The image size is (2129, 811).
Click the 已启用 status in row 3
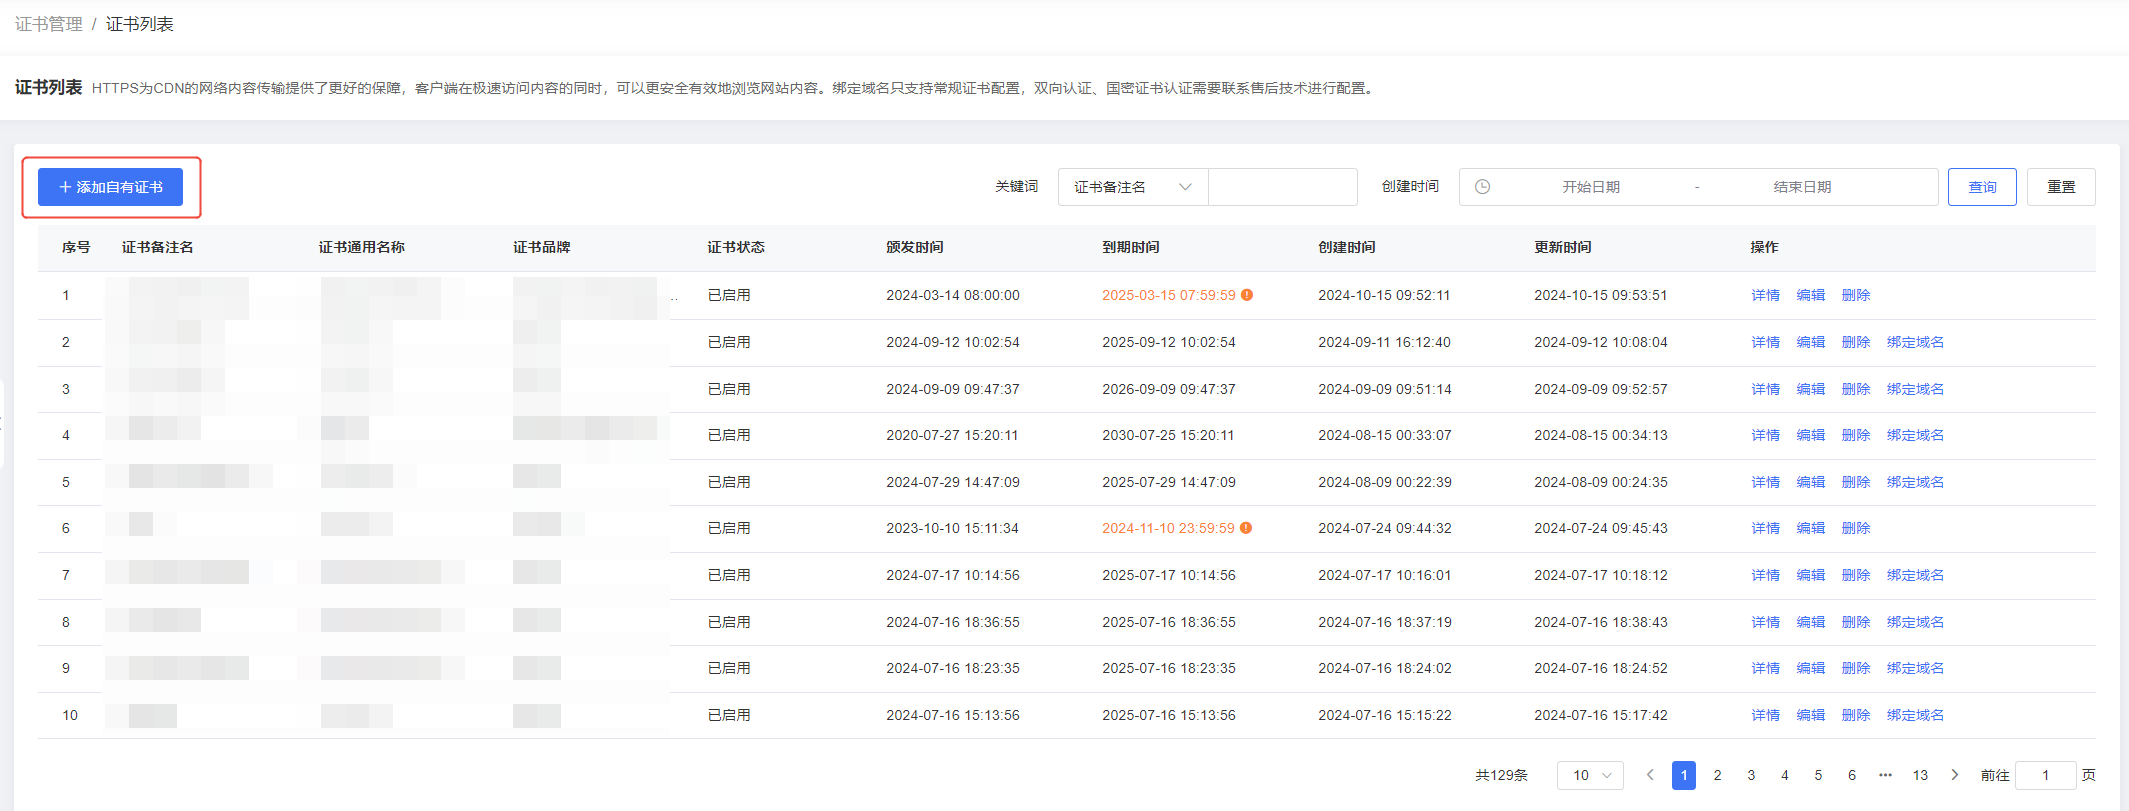click(729, 389)
